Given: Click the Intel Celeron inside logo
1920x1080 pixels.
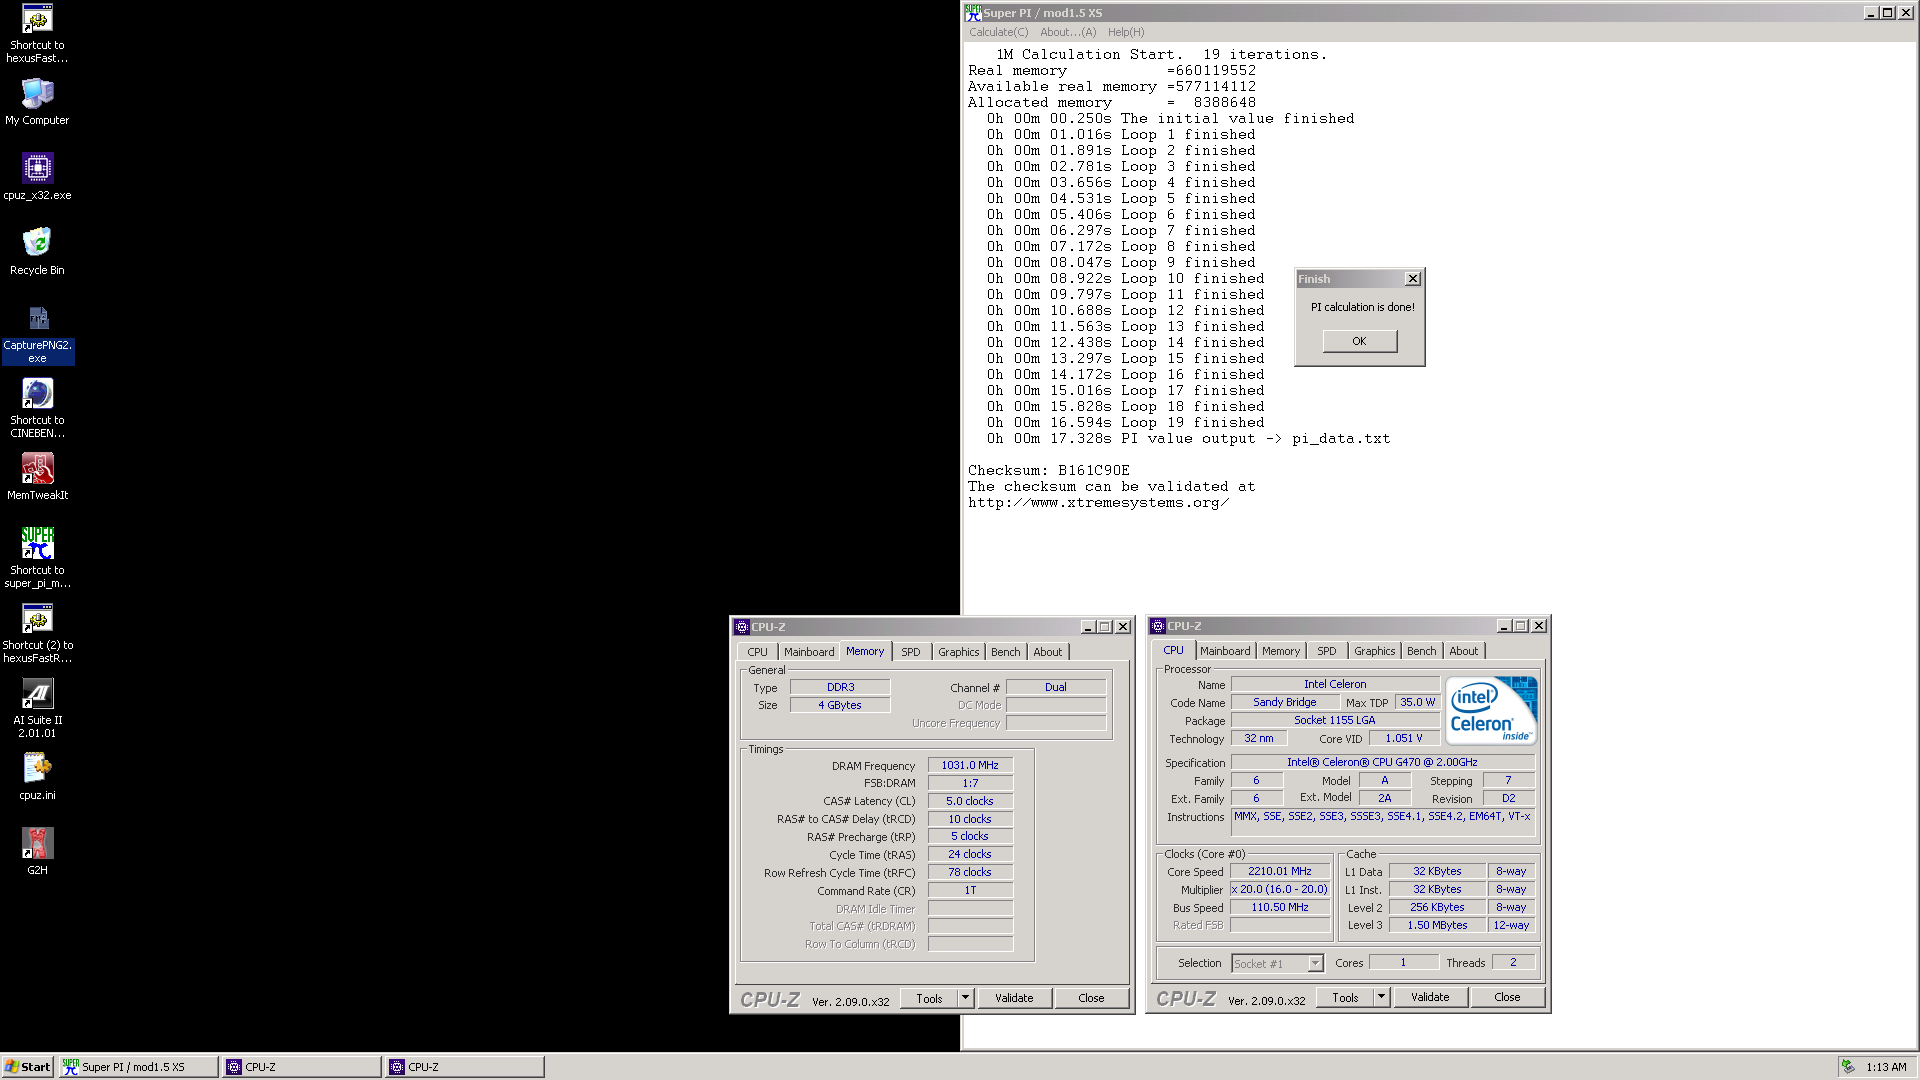Looking at the screenshot, I should [1492, 711].
